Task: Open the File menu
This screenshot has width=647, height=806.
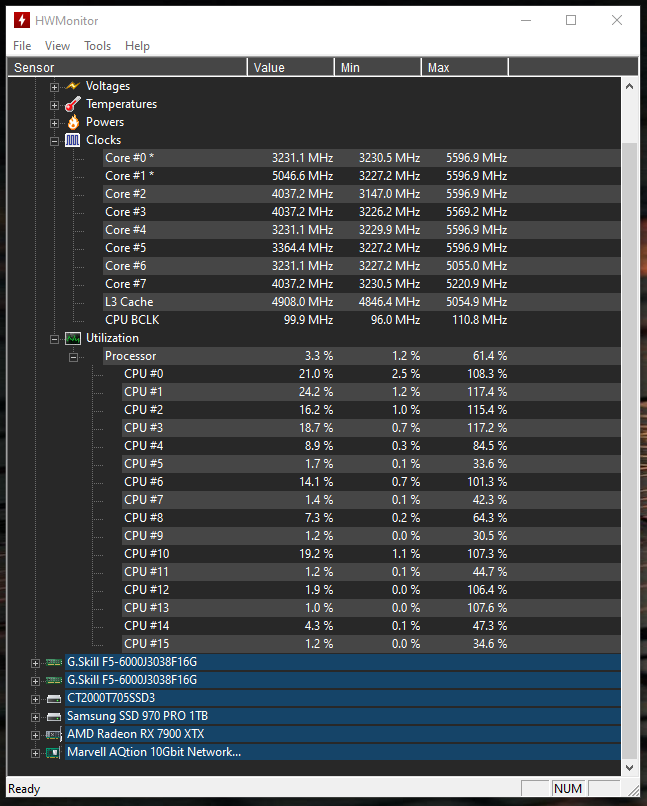Action: (x=22, y=46)
